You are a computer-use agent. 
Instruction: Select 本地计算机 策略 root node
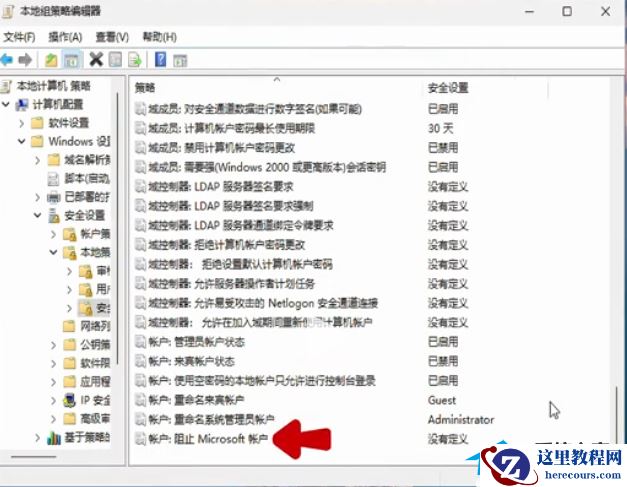click(53, 86)
